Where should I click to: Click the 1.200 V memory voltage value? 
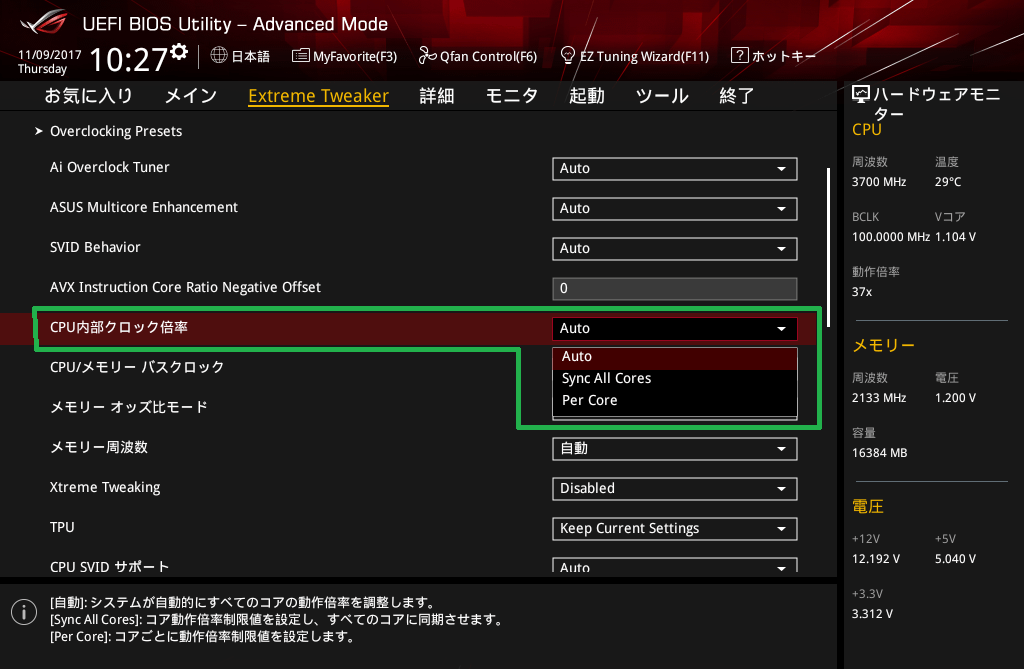coord(955,398)
